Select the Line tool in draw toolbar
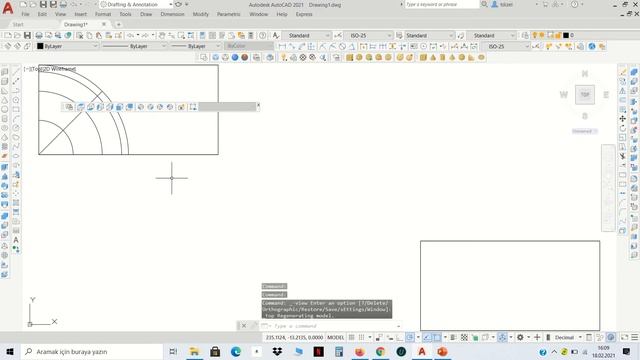 click(16, 72)
